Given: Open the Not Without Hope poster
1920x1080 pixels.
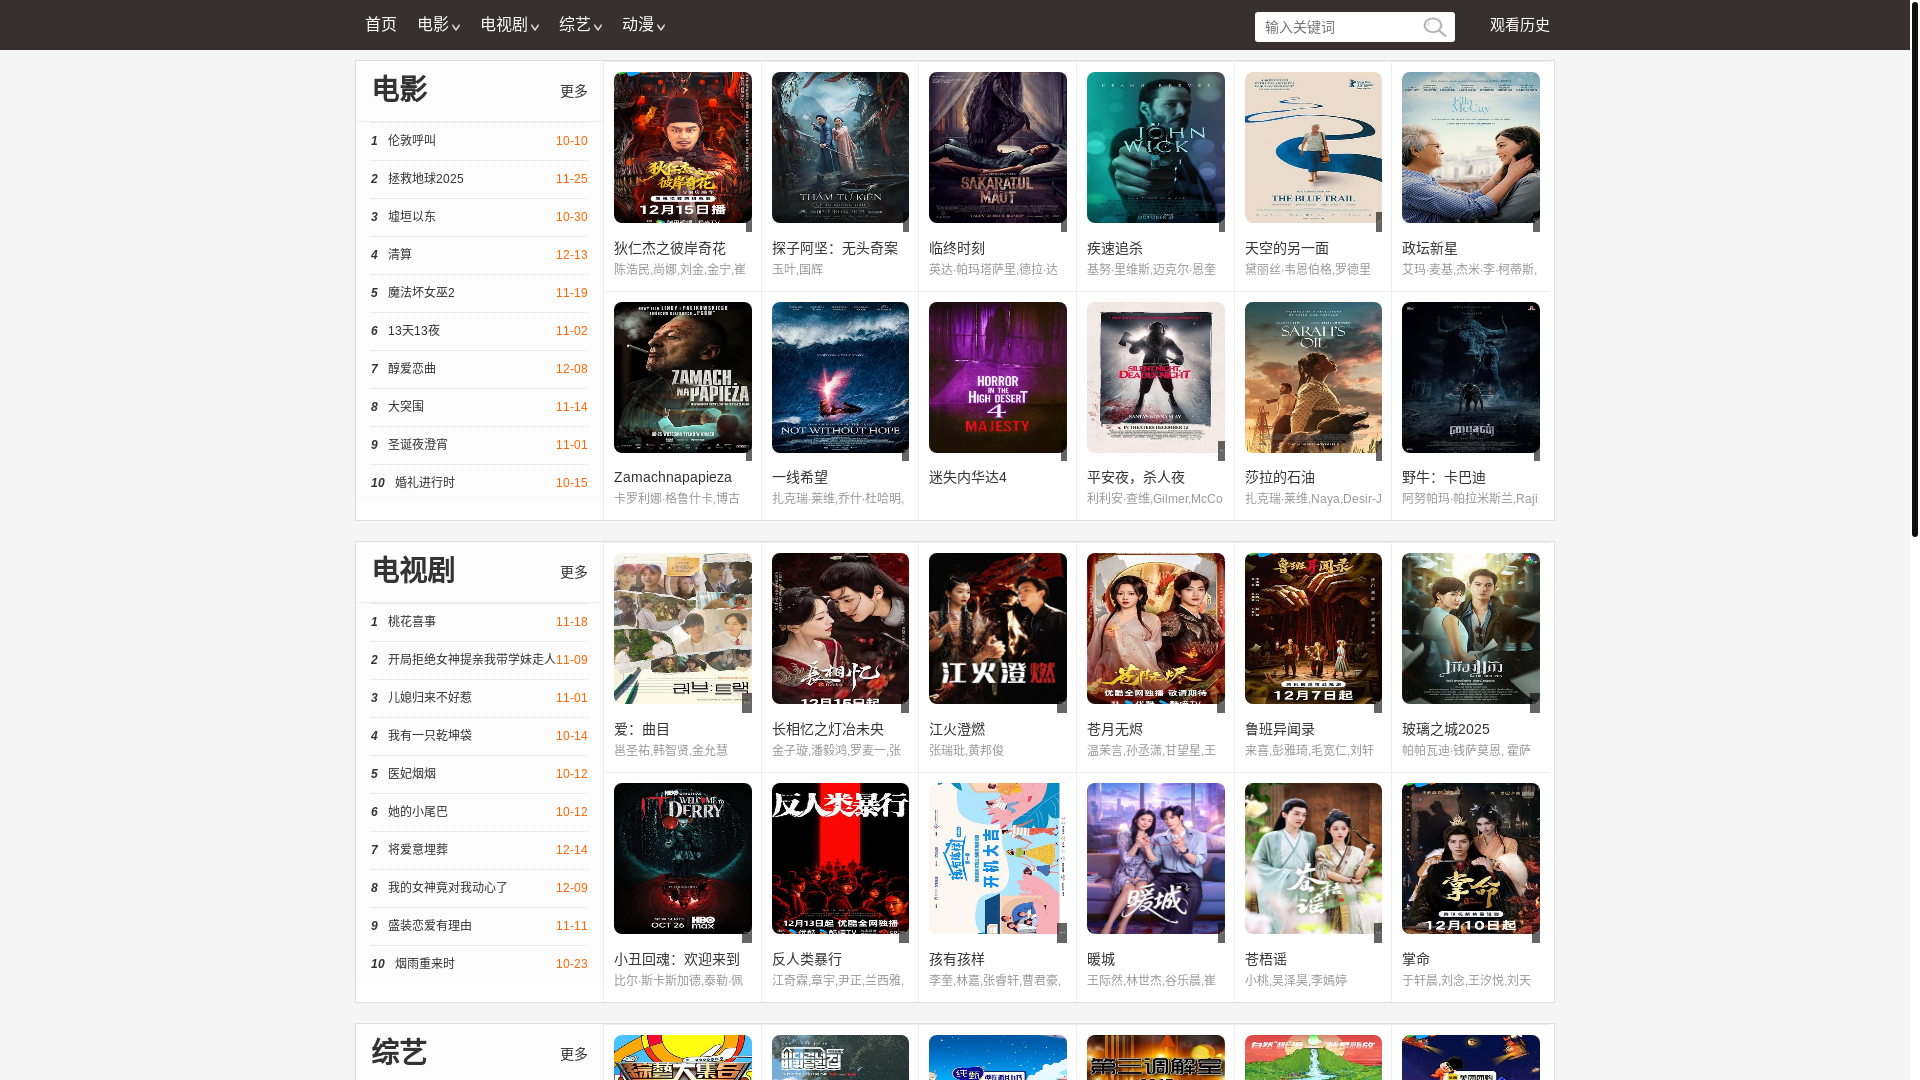Looking at the screenshot, I should (840, 377).
